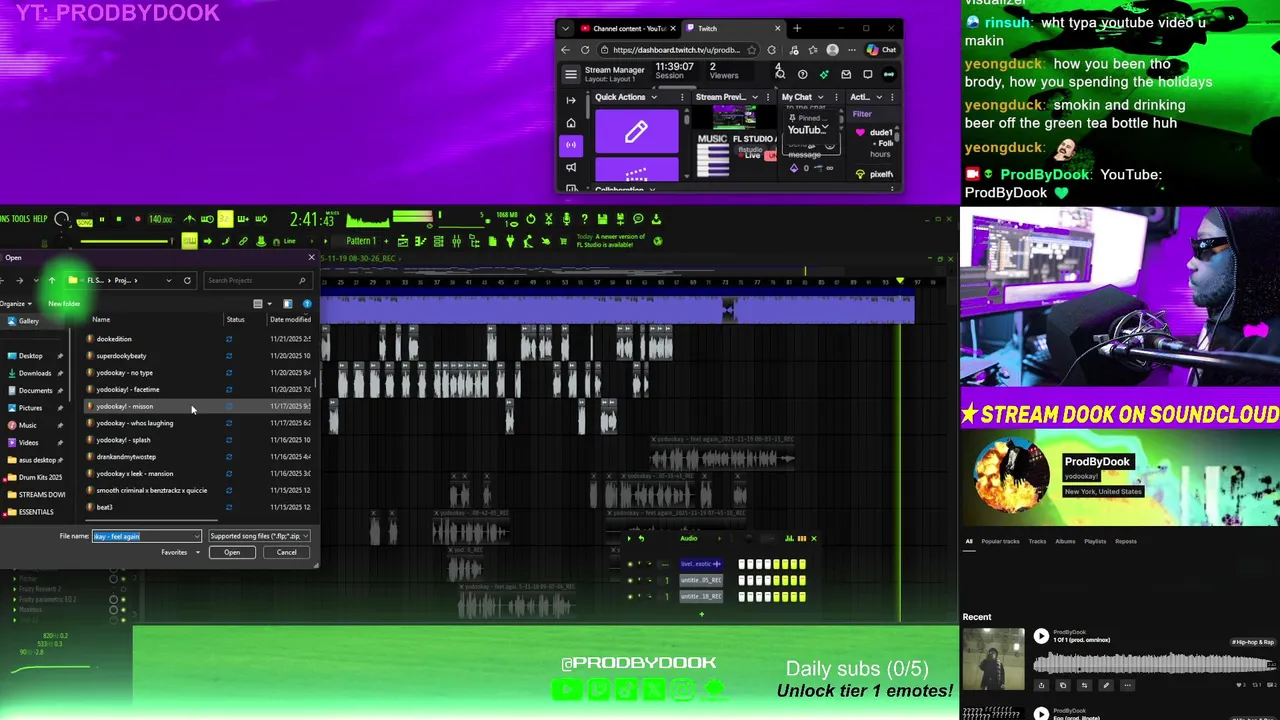This screenshot has height=720, width=1280.
Task: Open the HELP menu in FL Studio
Action: pyautogui.click(x=40, y=219)
